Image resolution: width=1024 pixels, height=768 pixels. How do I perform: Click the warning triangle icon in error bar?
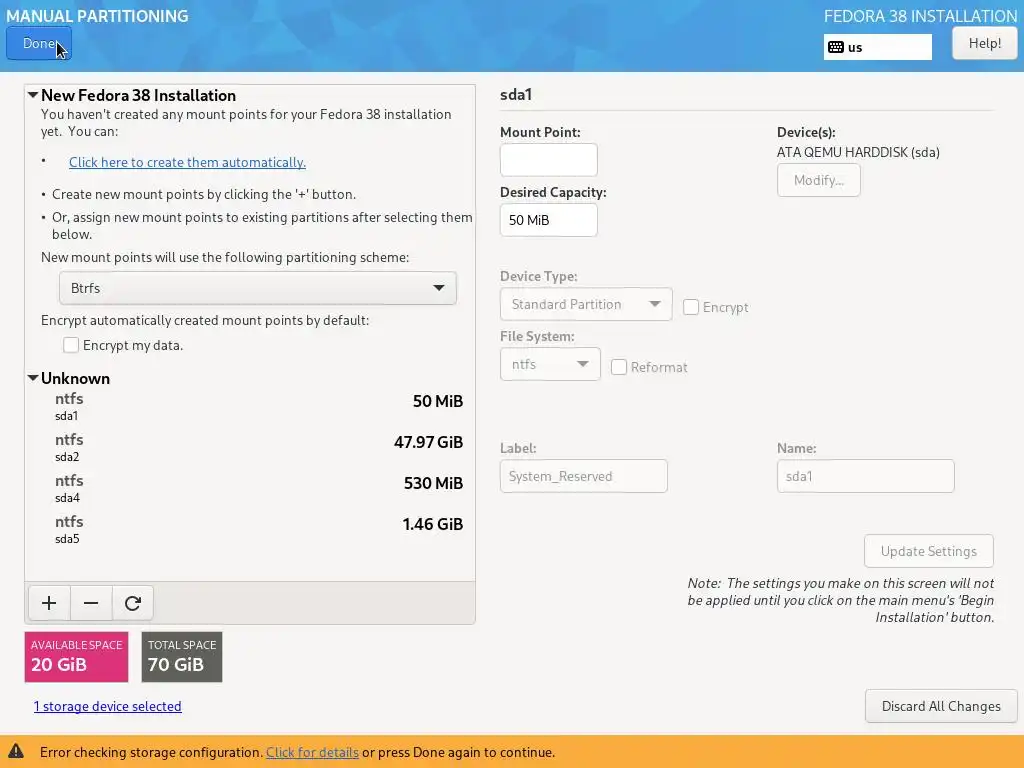coord(16,751)
